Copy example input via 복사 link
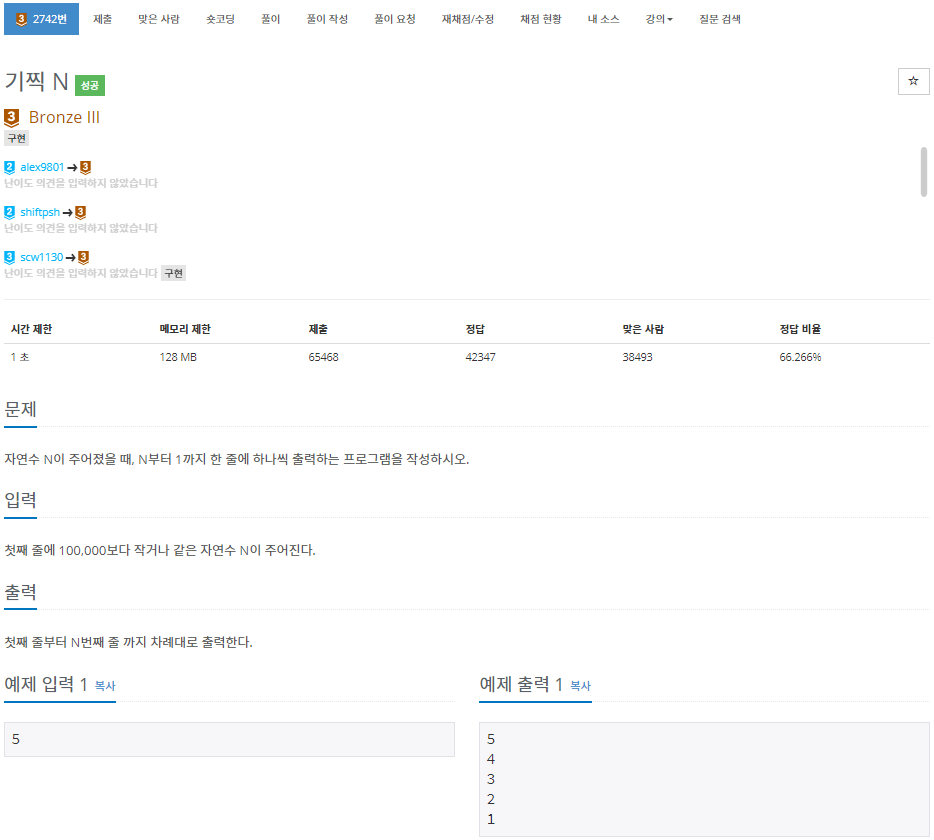Screen dimensions: 934x840 pos(105,686)
